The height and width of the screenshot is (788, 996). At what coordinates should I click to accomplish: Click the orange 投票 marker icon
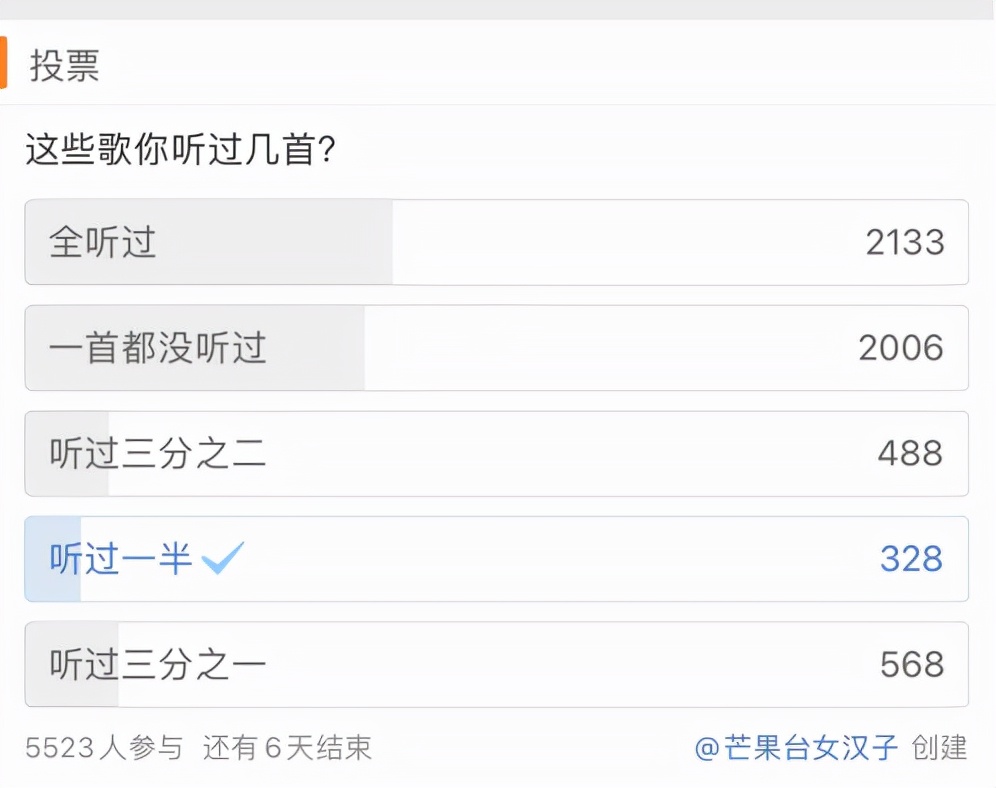click(x=8, y=62)
